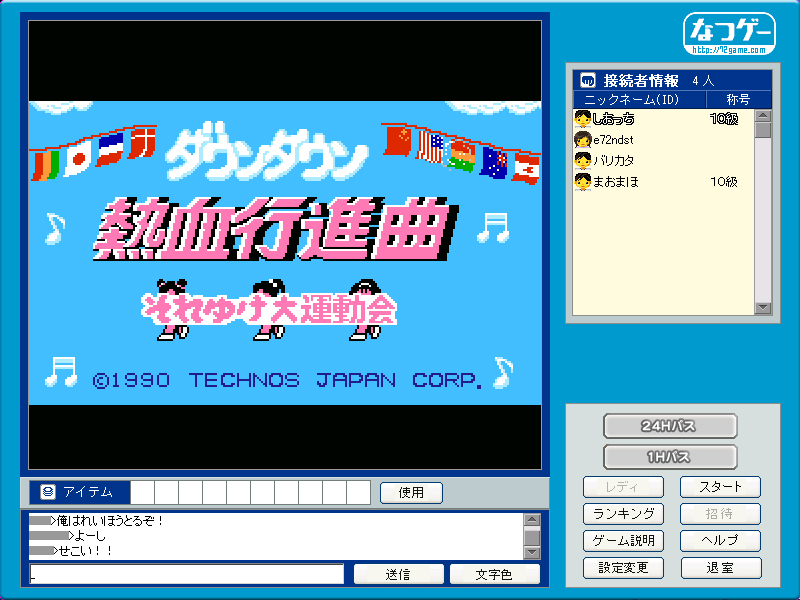Click the 24Hパス button
Viewport: 800px width, 600px height.
tap(670, 426)
